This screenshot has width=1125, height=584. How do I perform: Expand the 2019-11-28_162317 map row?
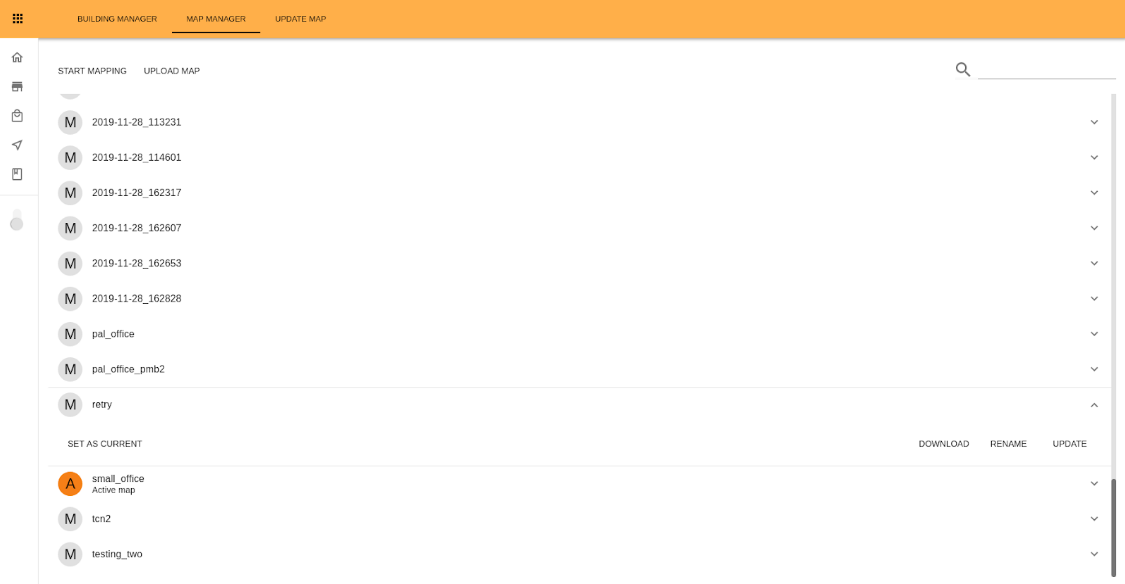[1094, 192]
